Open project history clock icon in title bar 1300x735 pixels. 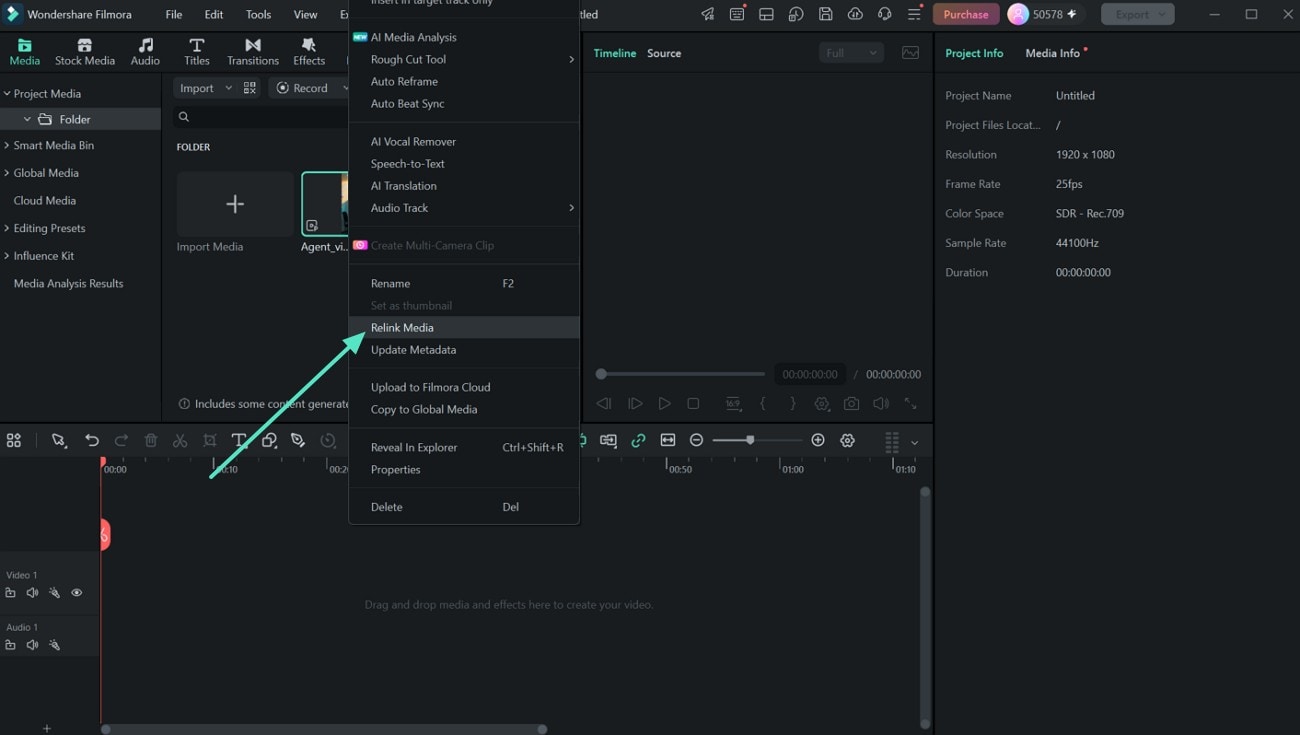point(796,14)
